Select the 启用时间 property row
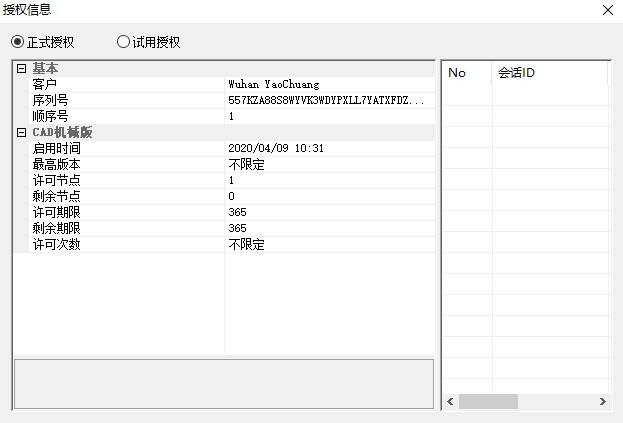 pyautogui.click(x=56, y=148)
